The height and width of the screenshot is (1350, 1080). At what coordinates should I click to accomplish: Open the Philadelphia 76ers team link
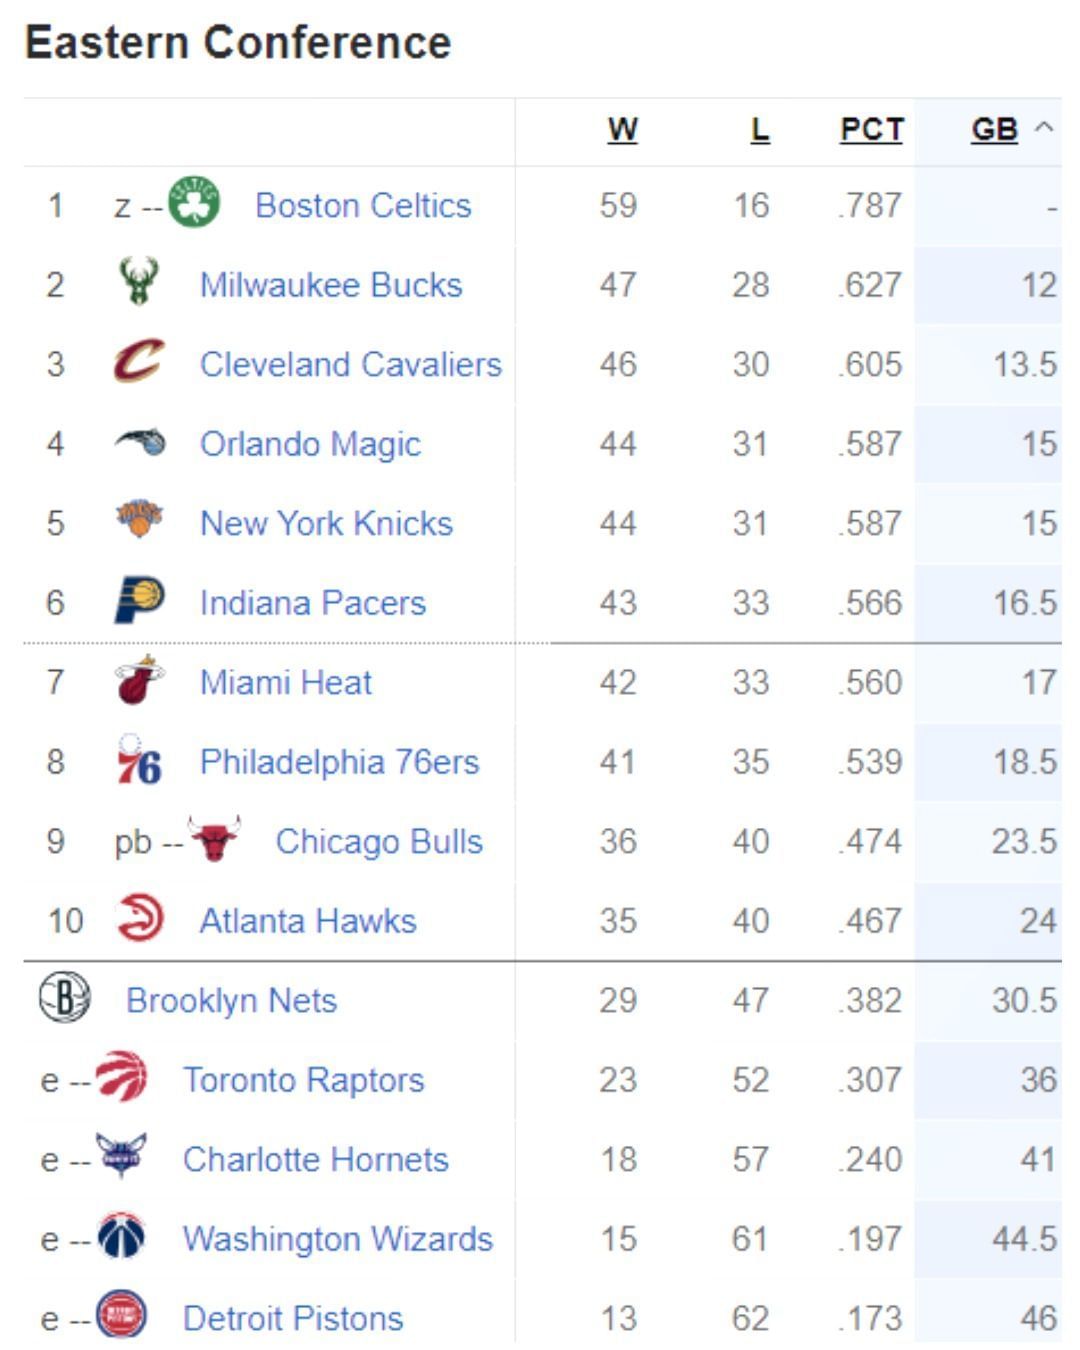click(339, 762)
